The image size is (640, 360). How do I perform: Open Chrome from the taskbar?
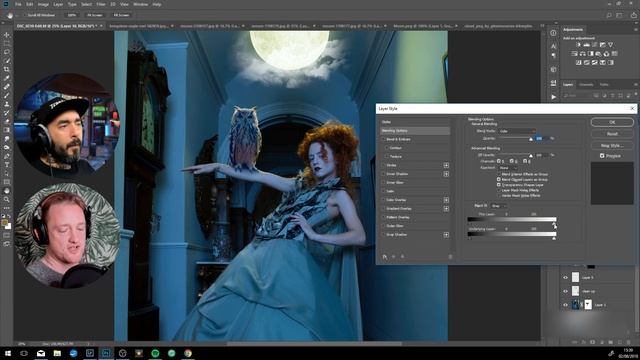click(188, 353)
